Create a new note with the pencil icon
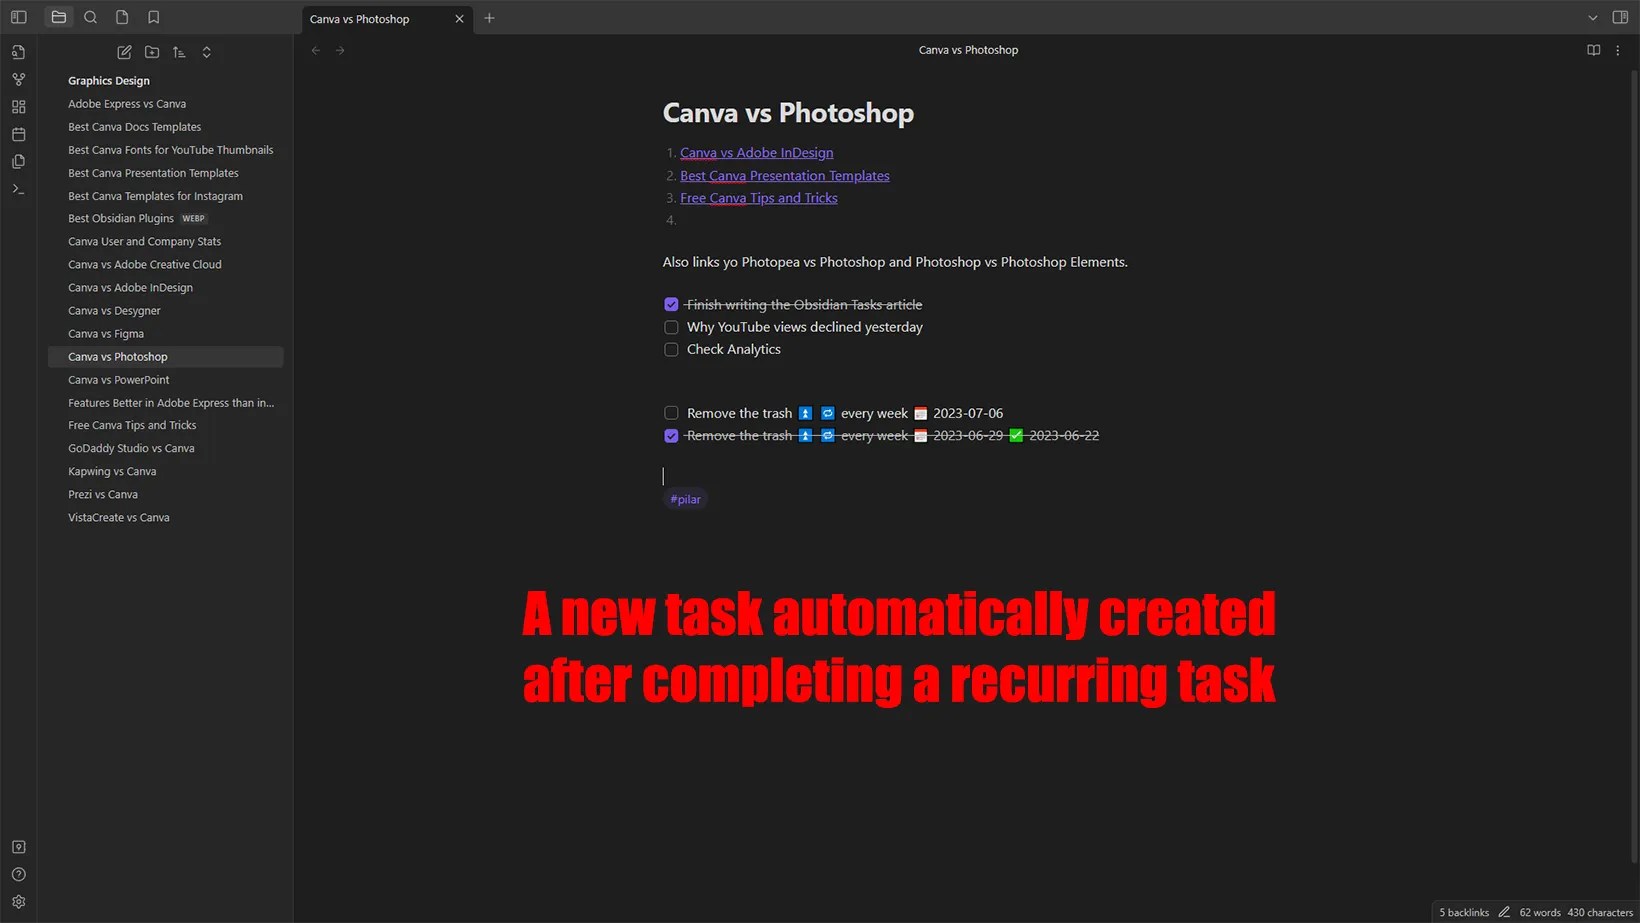Image resolution: width=1640 pixels, height=923 pixels. (124, 52)
